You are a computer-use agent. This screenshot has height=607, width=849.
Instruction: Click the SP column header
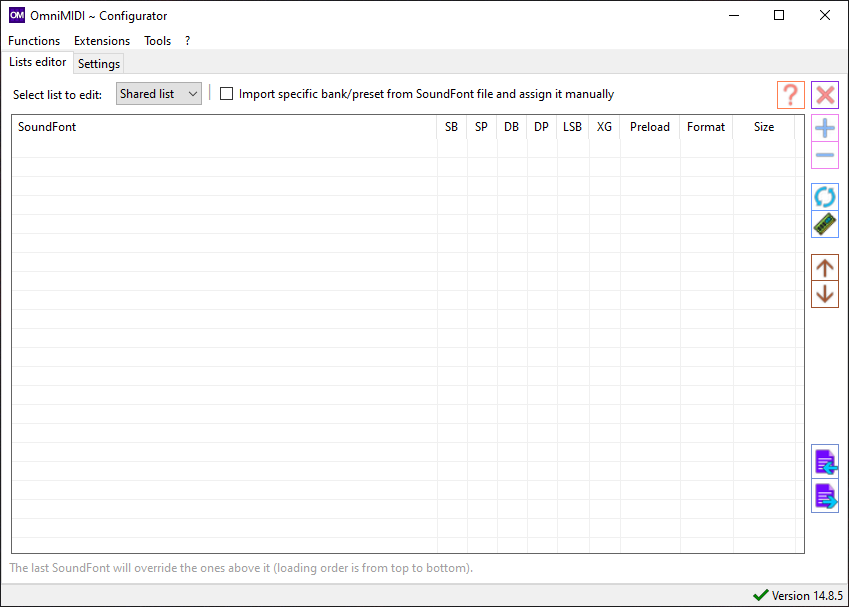coord(481,127)
